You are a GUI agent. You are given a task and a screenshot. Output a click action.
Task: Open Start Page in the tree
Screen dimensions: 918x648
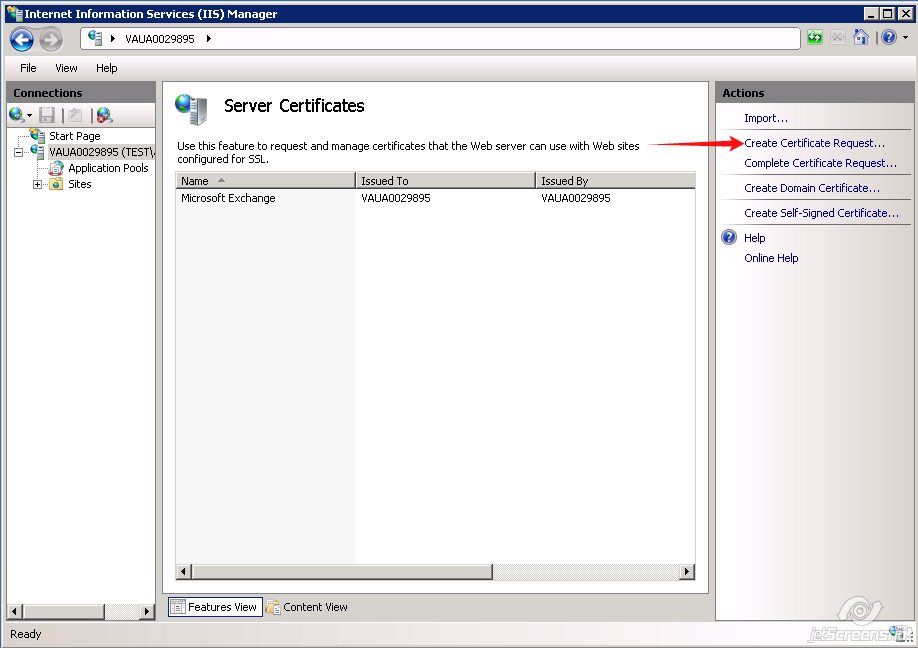(74, 136)
